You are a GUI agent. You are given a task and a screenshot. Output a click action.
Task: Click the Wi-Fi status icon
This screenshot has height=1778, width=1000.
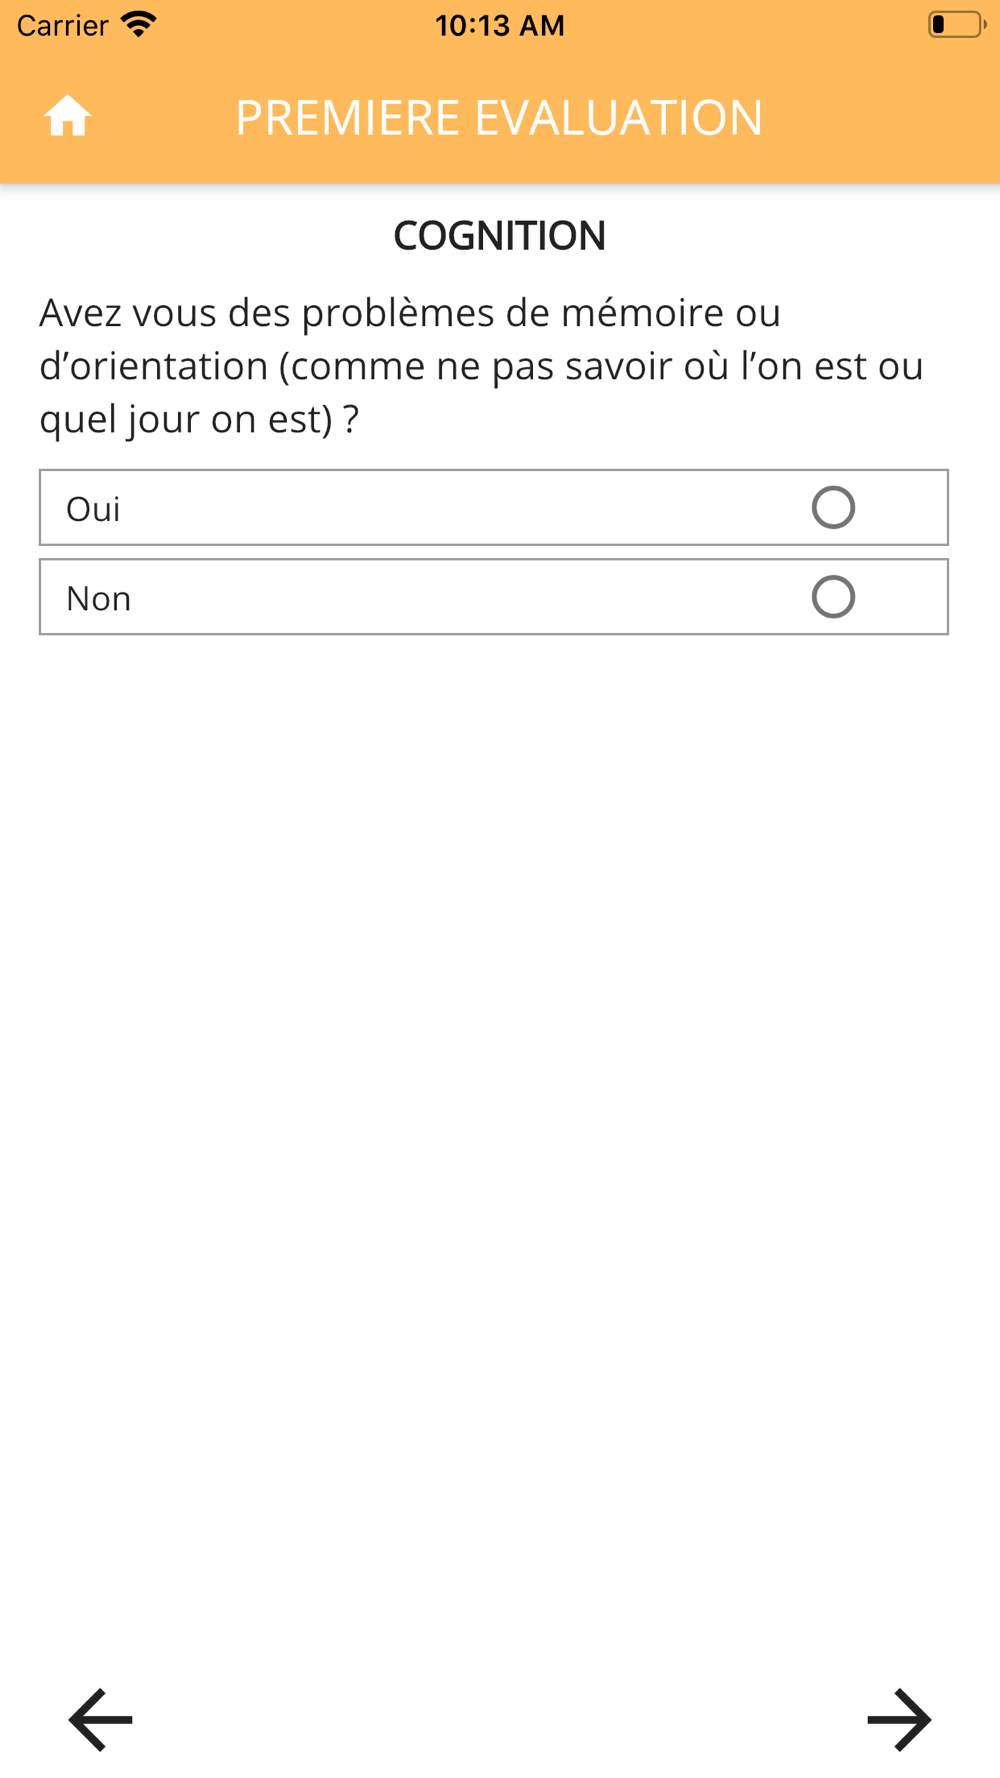pyautogui.click(x=138, y=24)
